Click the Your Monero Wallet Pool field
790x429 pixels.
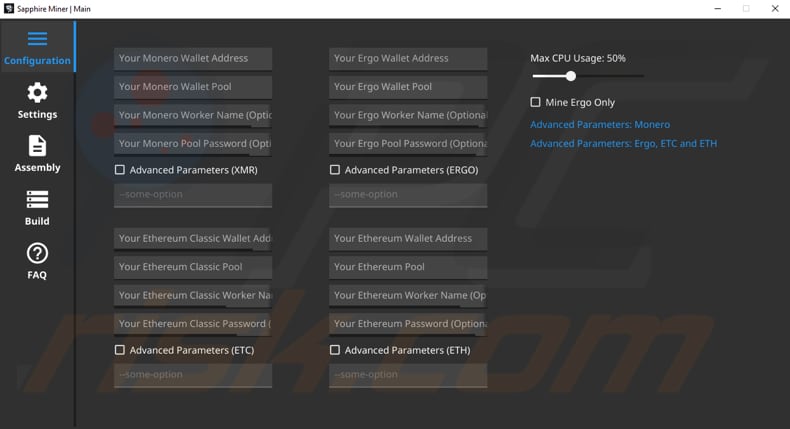[x=193, y=87]
